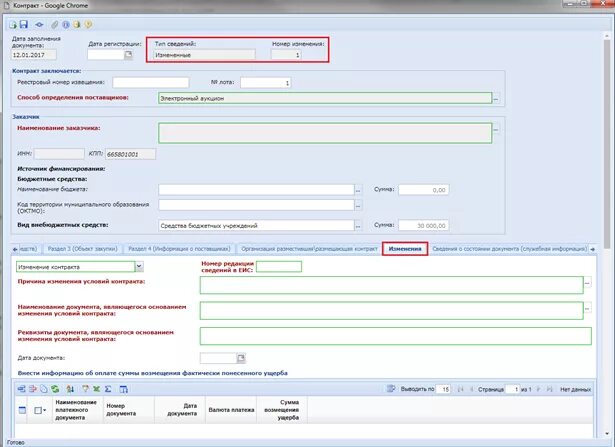
Task: Click the Дата регистрации input field
Action: (x=106, y=55)
